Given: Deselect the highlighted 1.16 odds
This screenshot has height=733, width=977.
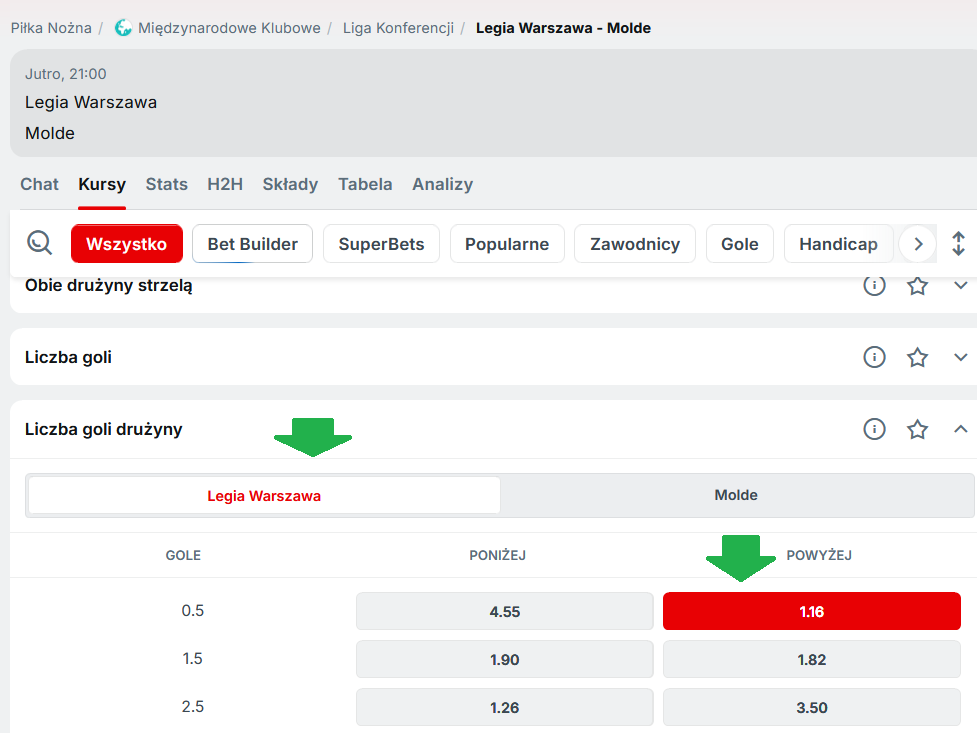Looking at the screenshot, I should (811, 611).
